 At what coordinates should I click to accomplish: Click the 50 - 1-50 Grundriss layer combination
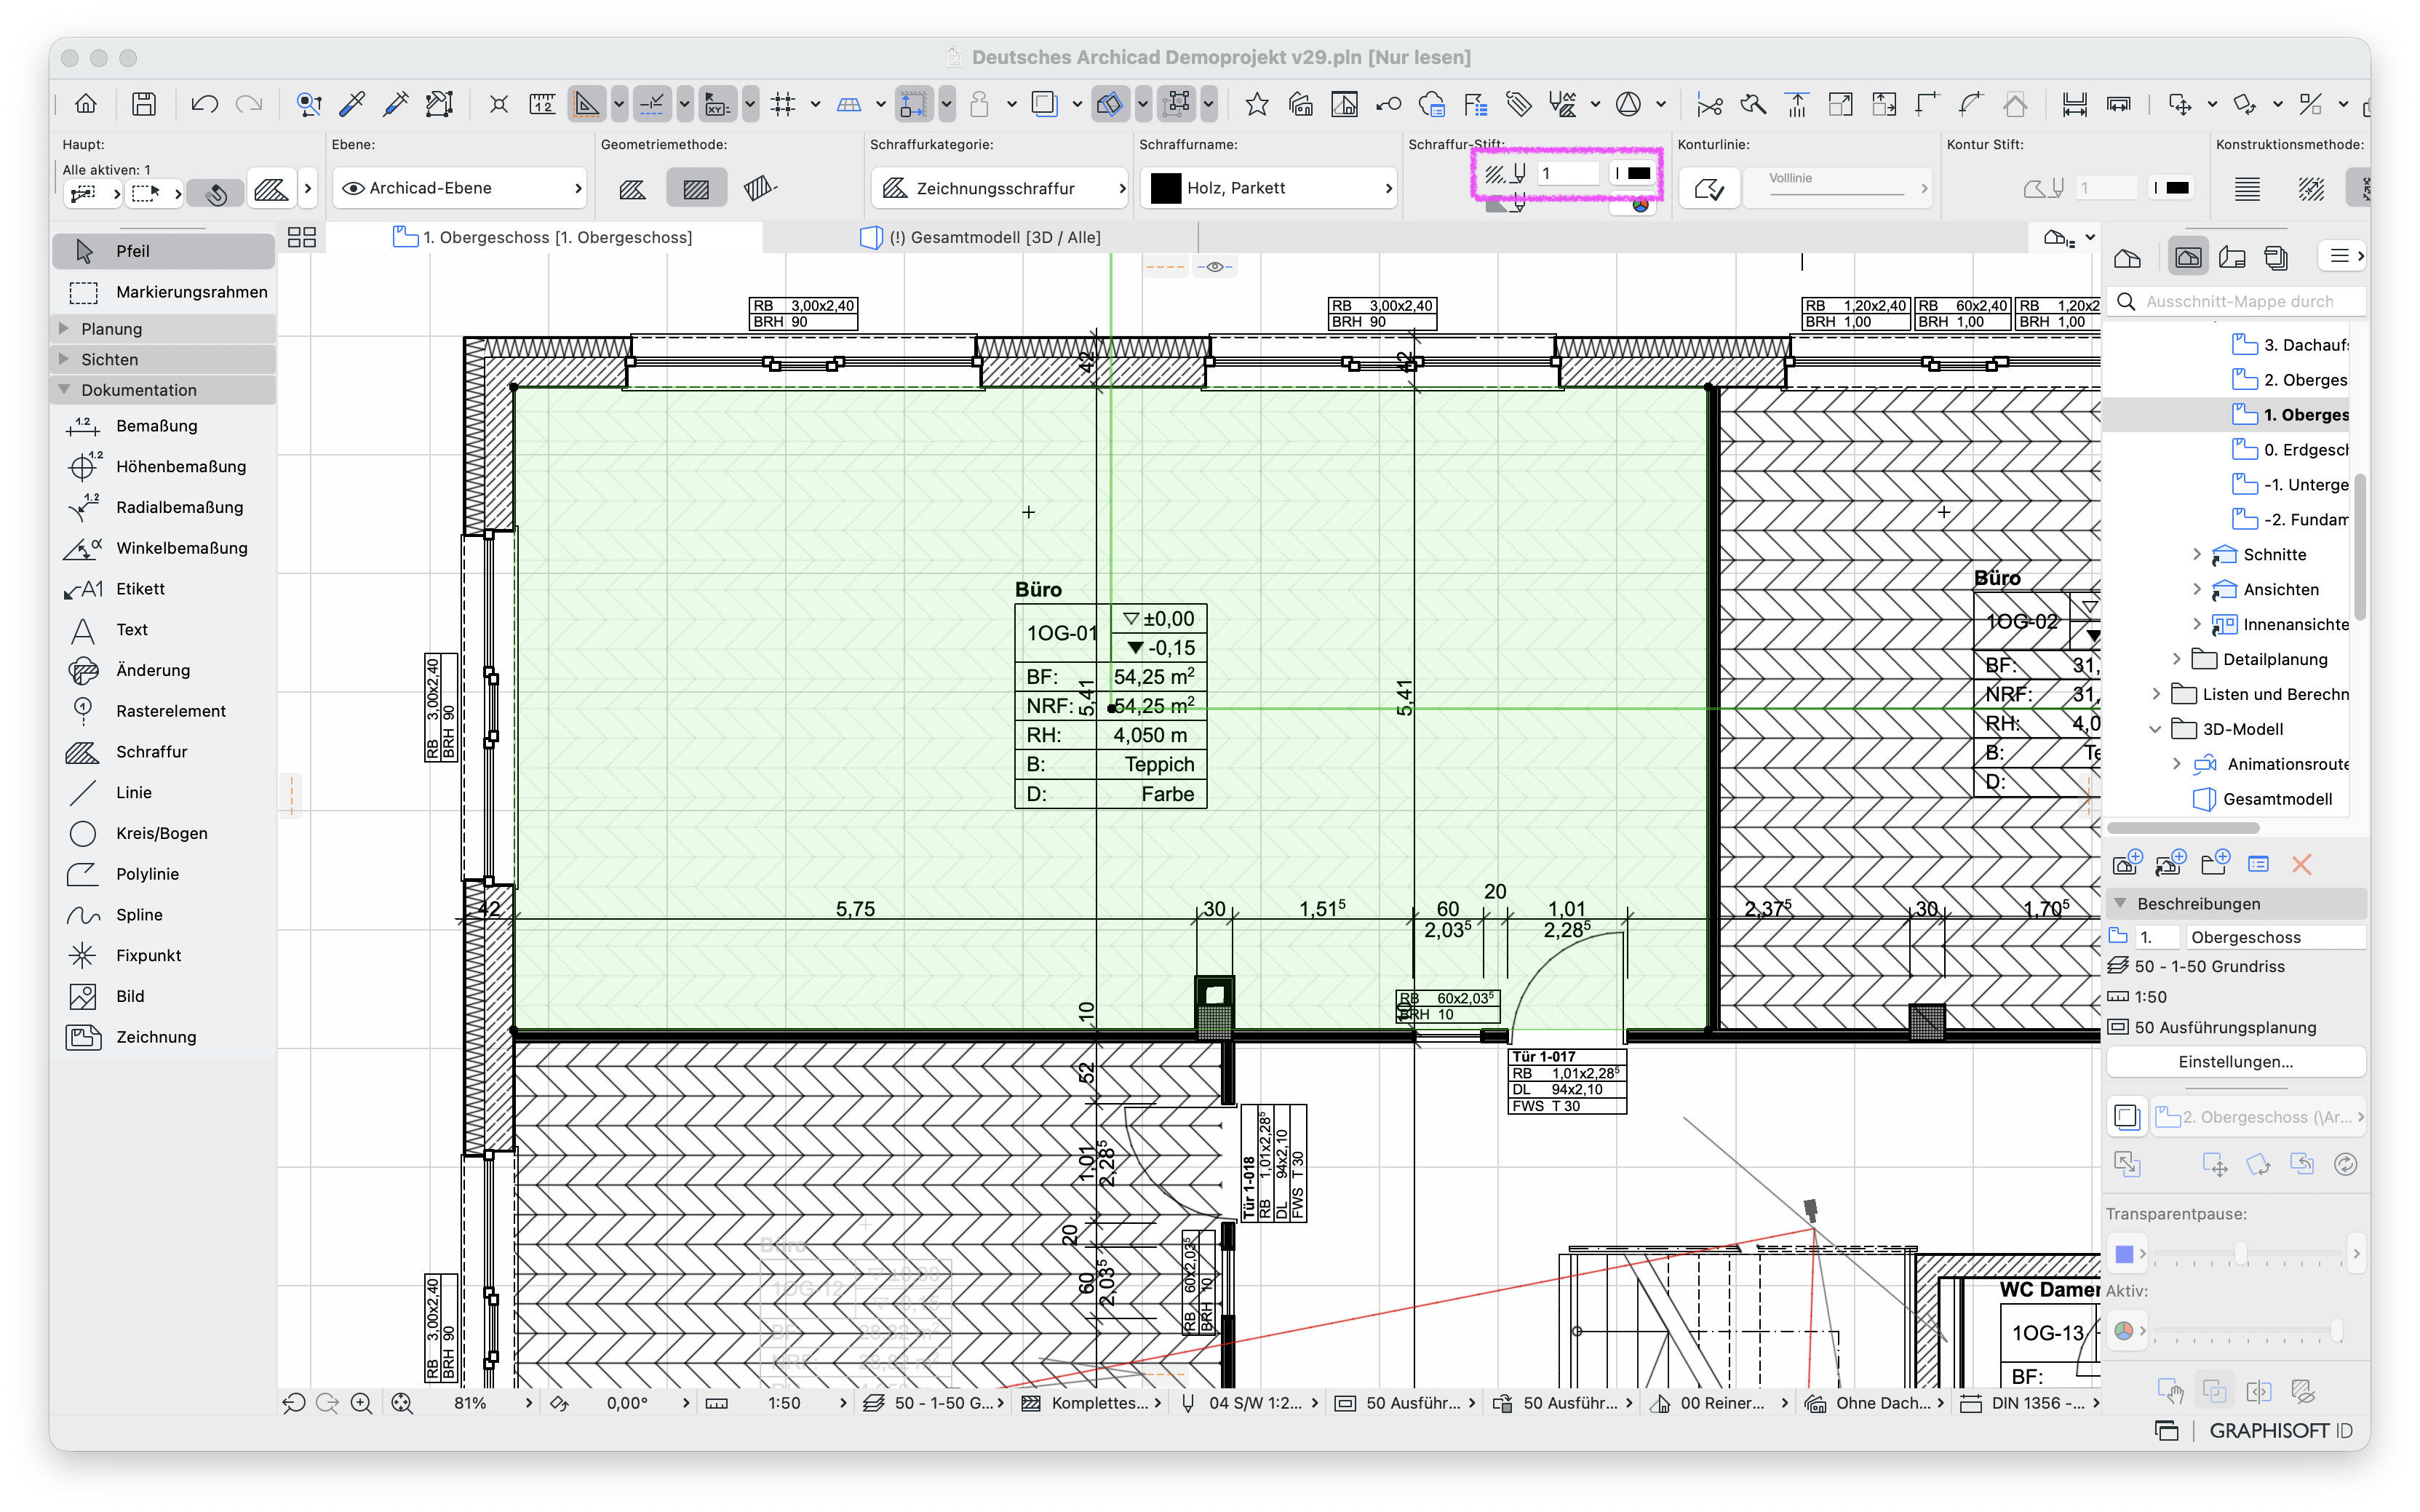[x=2195, y=966]
